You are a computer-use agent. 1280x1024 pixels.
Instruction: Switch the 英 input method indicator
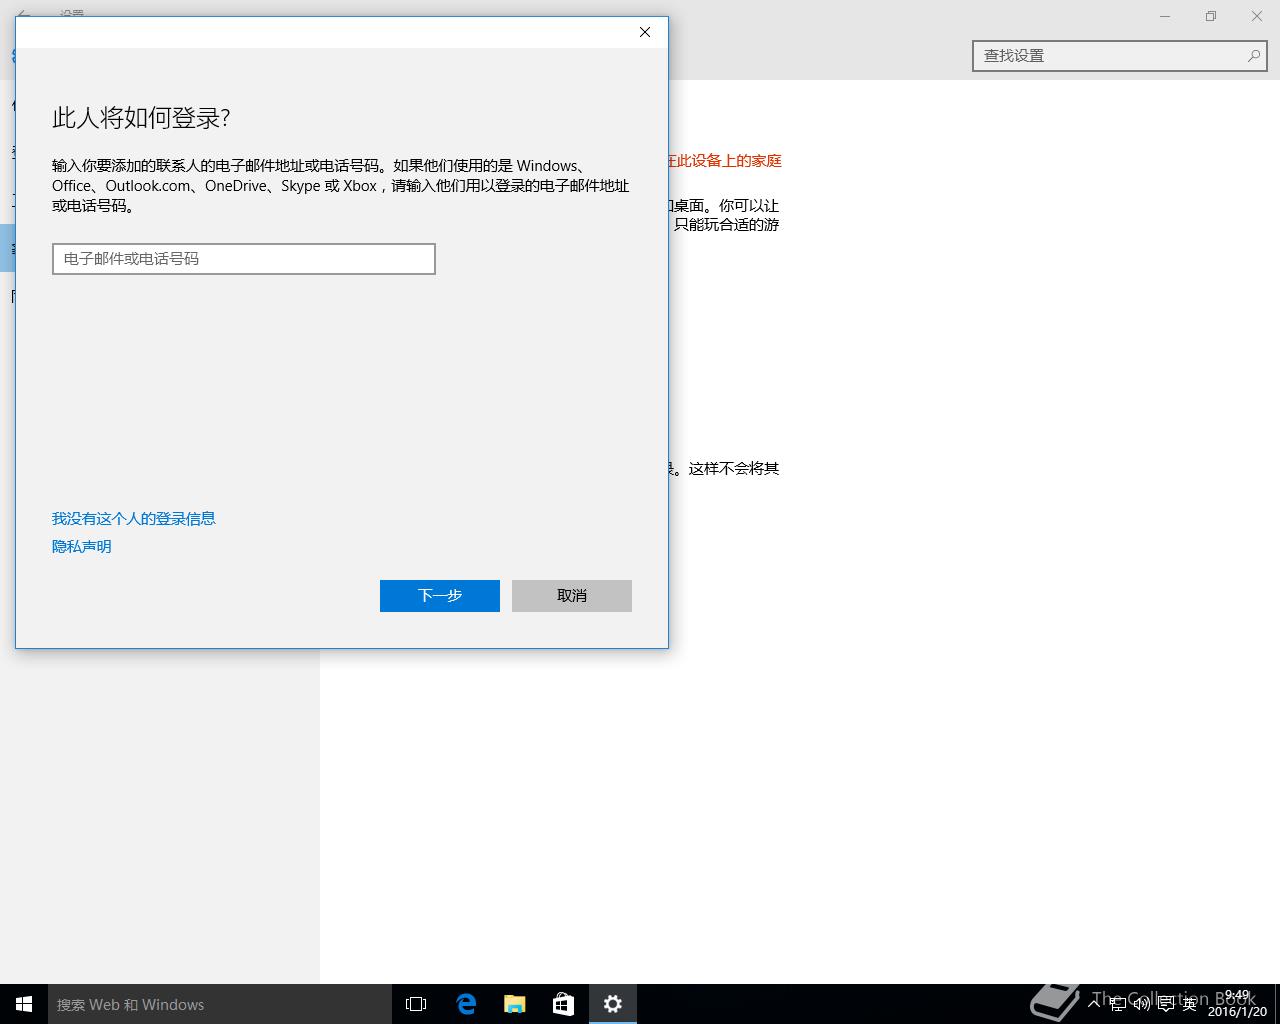point(1190,1004)
